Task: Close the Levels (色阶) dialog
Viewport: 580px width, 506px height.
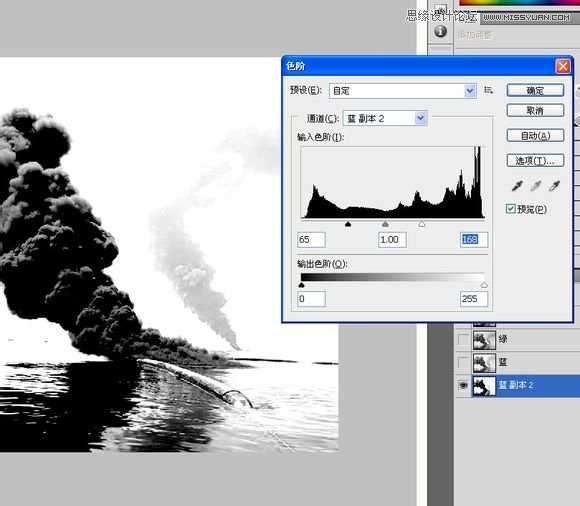Action: point(563,67)
